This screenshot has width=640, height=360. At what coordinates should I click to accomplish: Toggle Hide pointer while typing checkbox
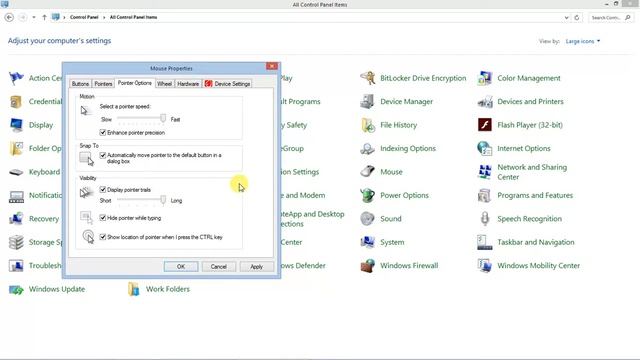103,218
